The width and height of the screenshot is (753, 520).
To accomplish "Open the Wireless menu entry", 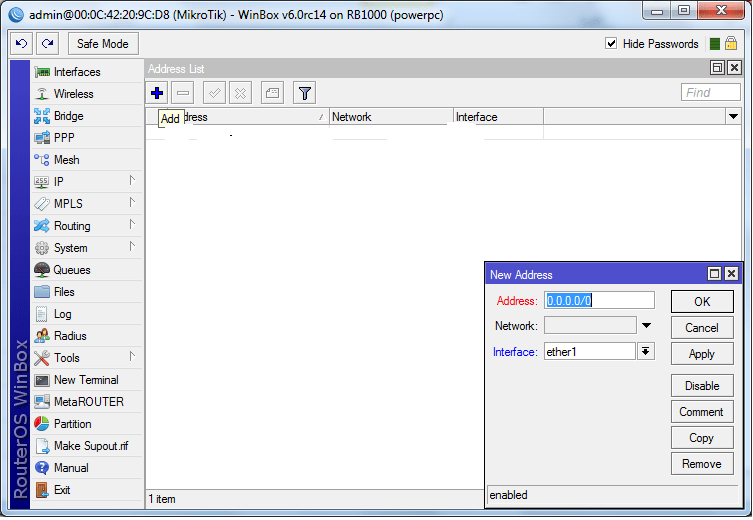I will click(x=87, y=94).
